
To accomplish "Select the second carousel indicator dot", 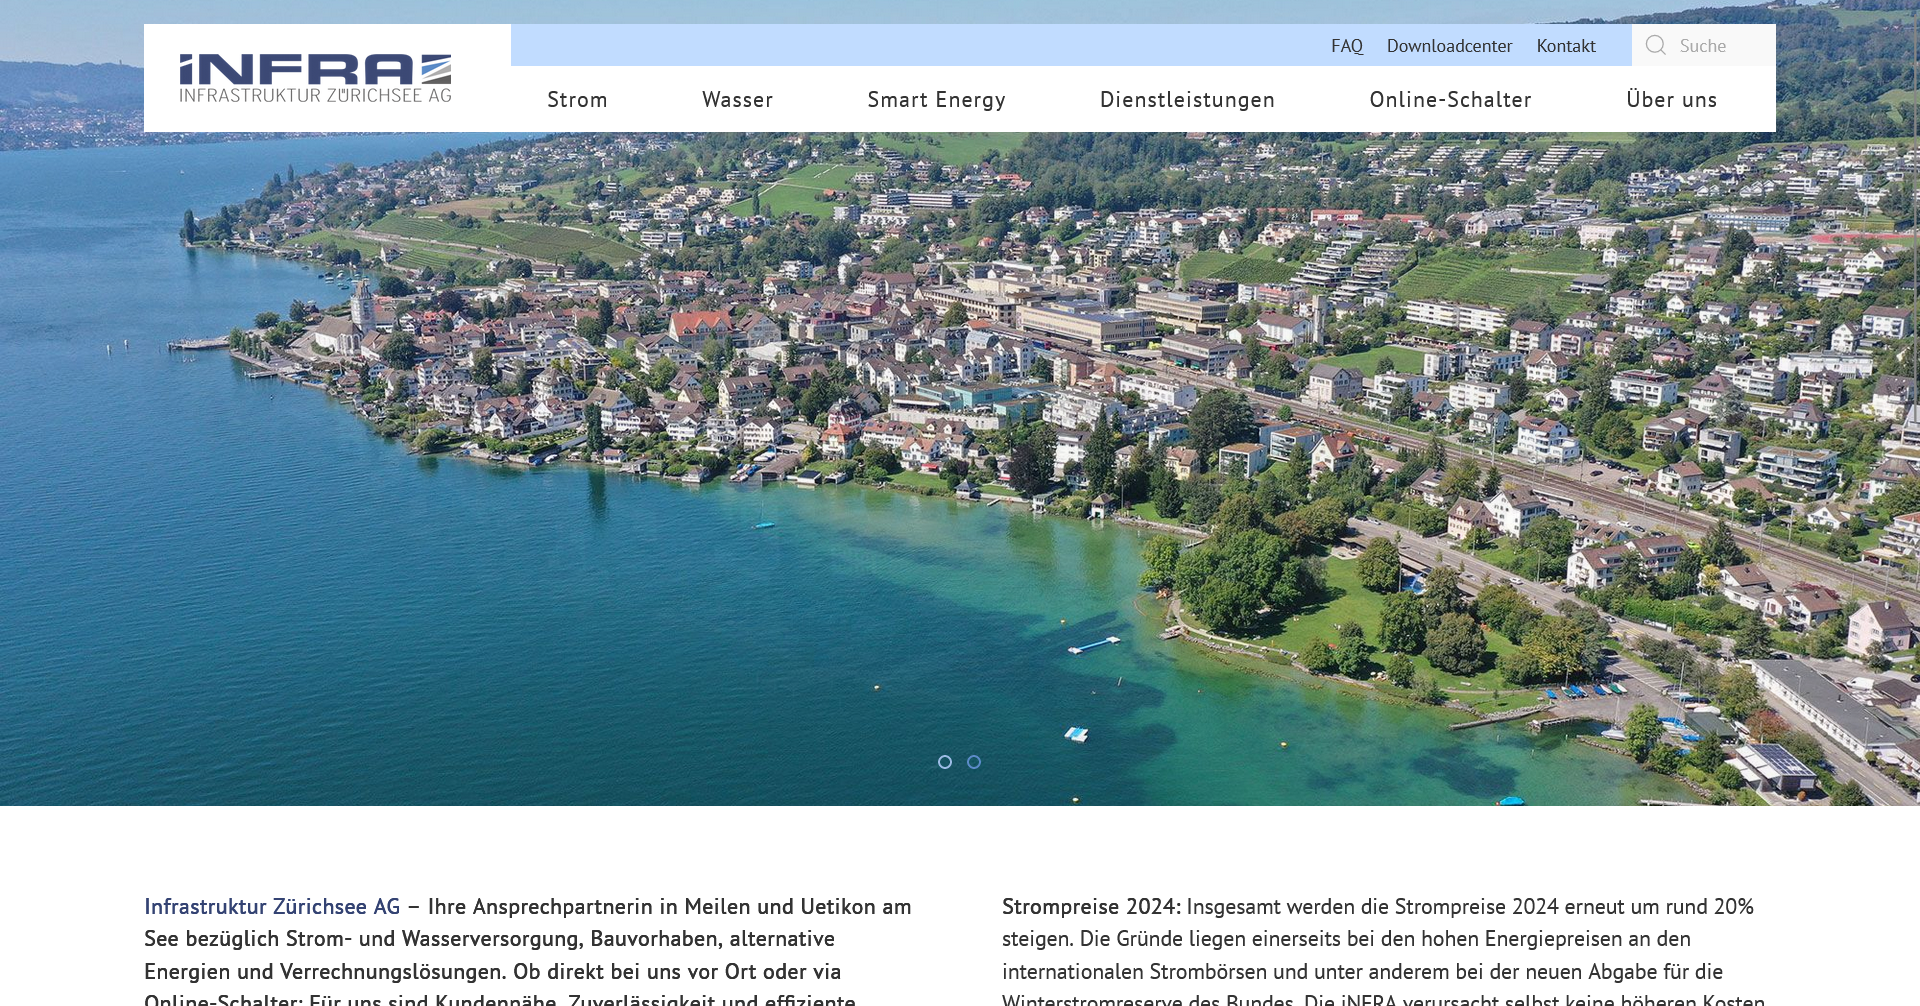I will tap(973, 761).
